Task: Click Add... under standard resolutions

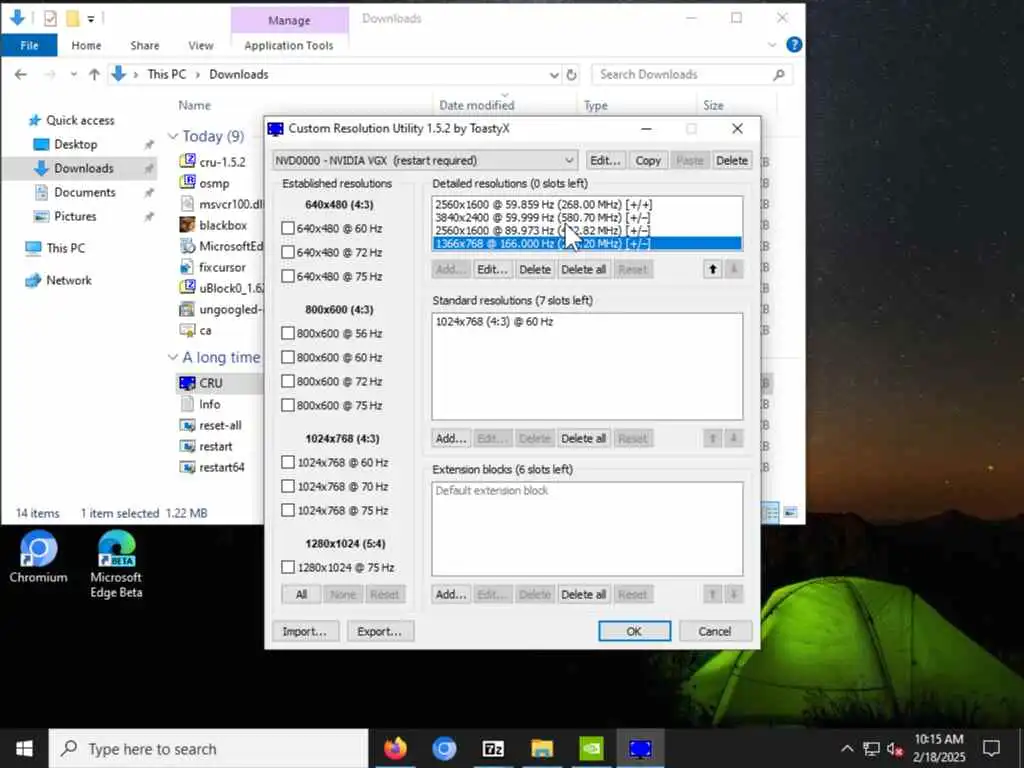Action: tap(451, 438)
